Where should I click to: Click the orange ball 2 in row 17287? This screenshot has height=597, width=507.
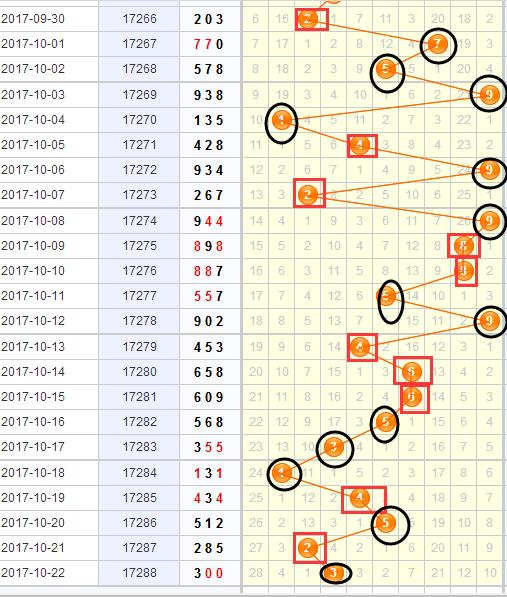308,548
